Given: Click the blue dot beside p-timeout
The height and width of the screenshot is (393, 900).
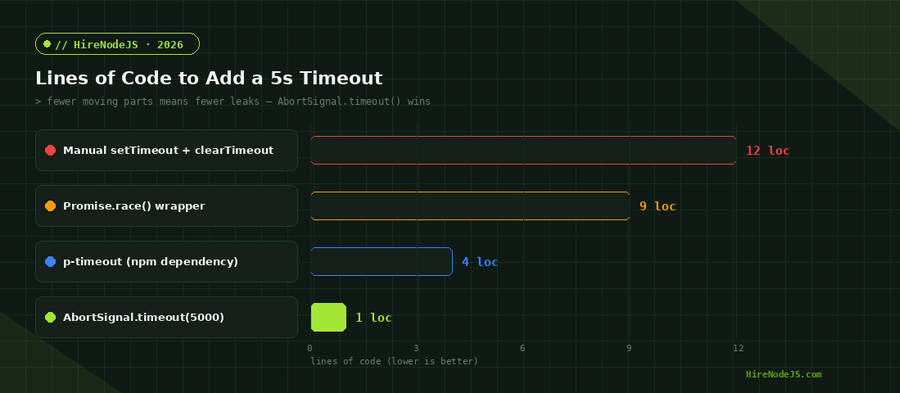Looking at the screenshot, I should click(51, 262).
